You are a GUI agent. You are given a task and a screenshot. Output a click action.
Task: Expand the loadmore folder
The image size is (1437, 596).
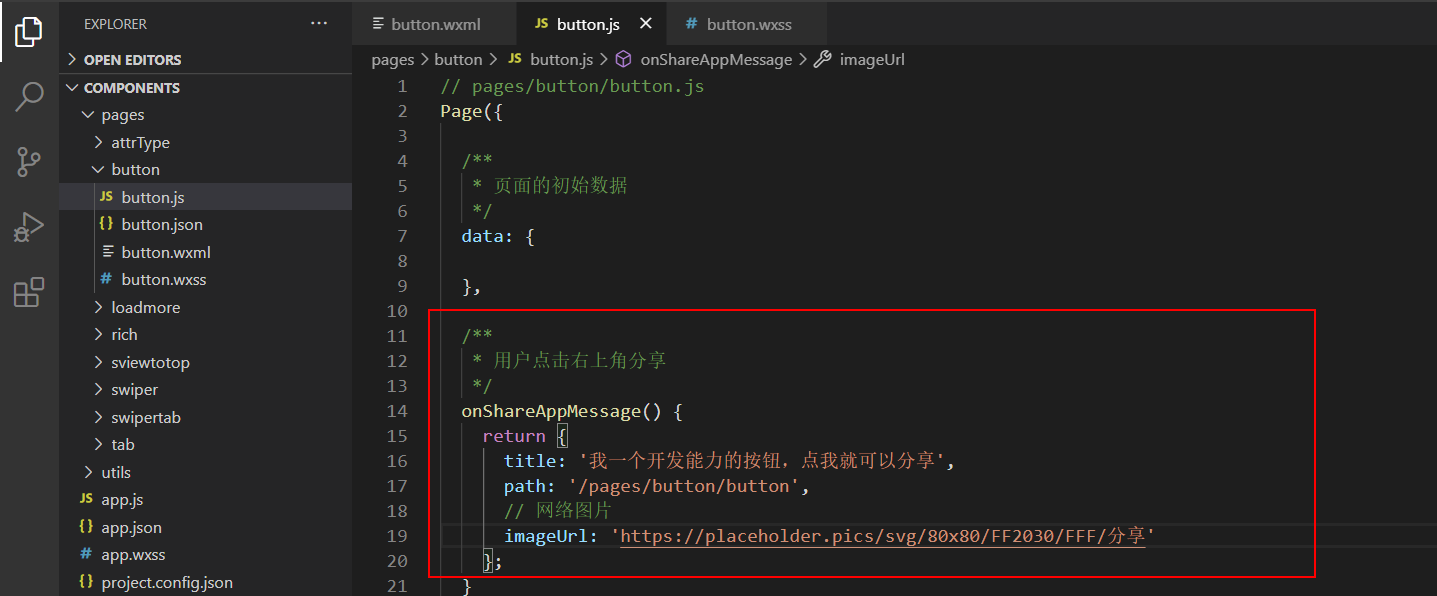pyautogui.click(x=206, y=307)
